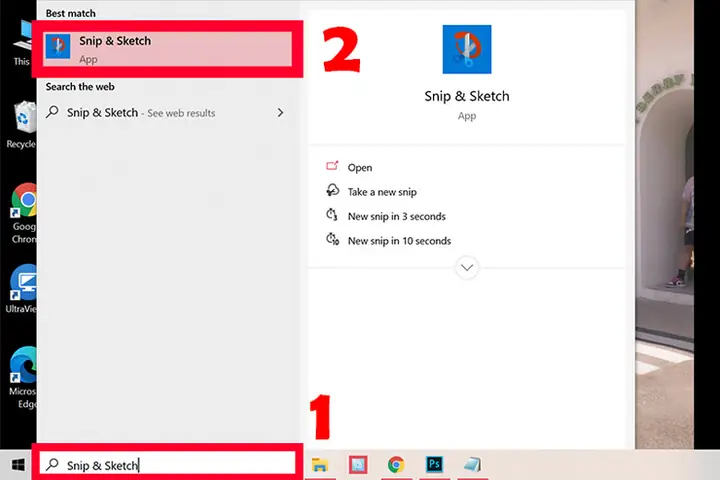Open the pink photo app on taskbar
This screenshot has height=480, width=720.
(358, 465)
